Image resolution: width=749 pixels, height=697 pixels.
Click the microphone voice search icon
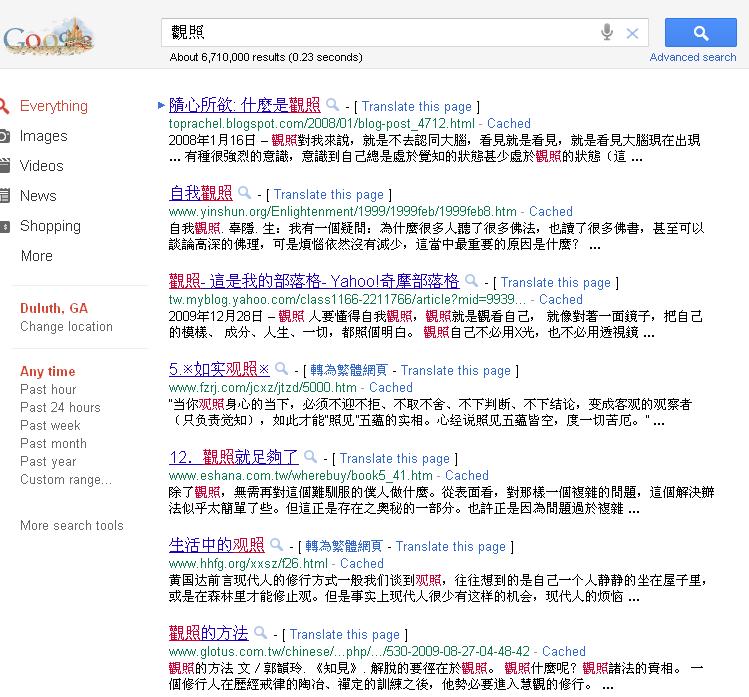[606, 33]
